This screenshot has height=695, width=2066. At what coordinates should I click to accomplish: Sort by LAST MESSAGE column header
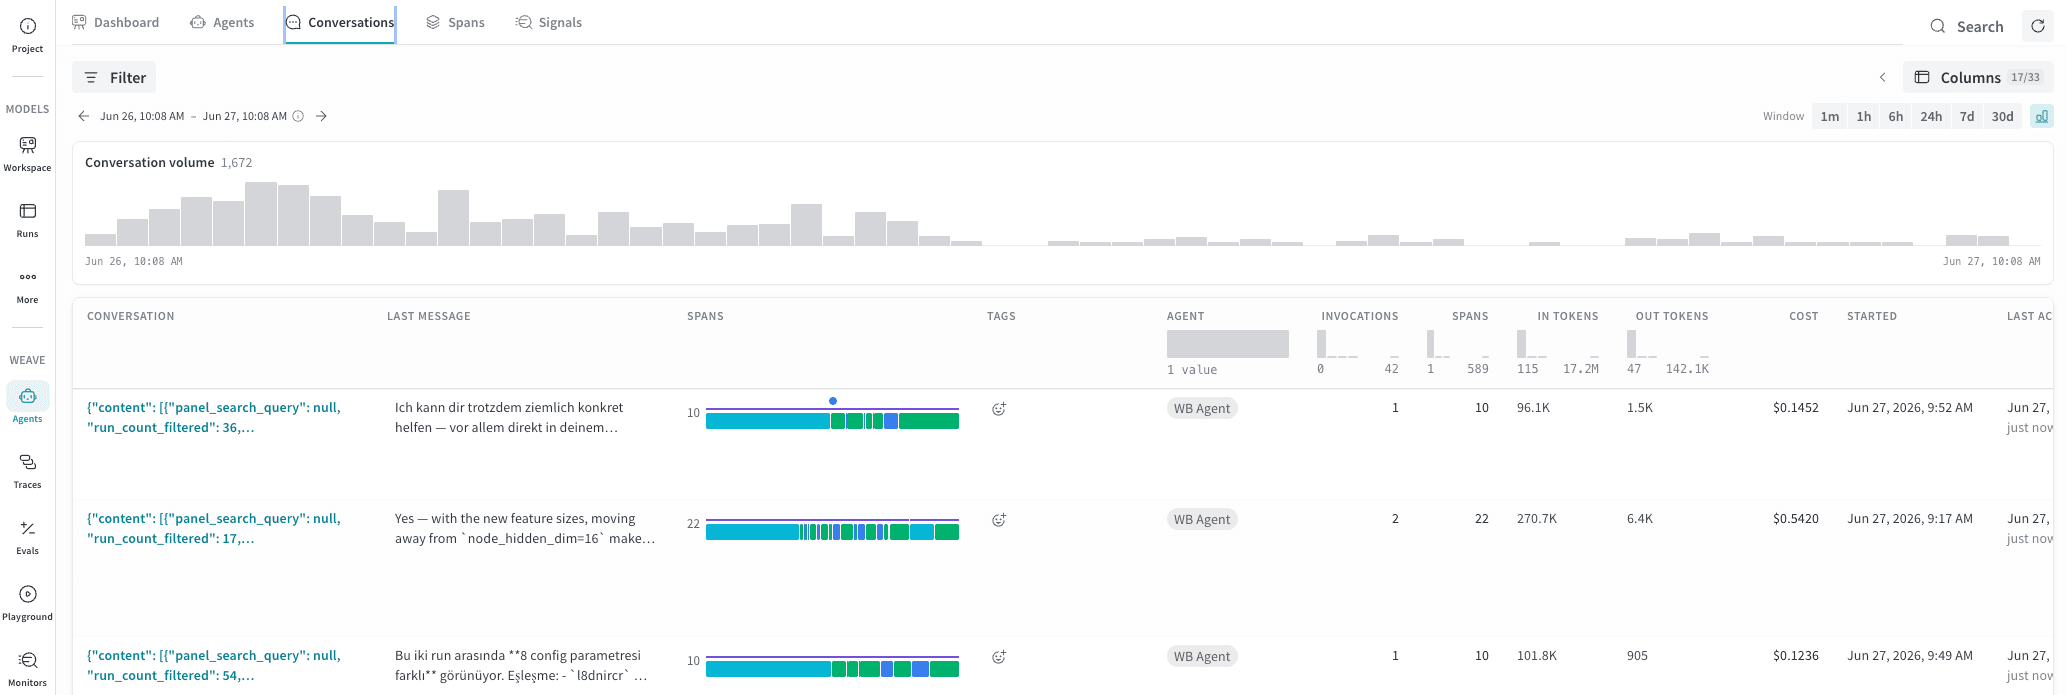point(428,316)
